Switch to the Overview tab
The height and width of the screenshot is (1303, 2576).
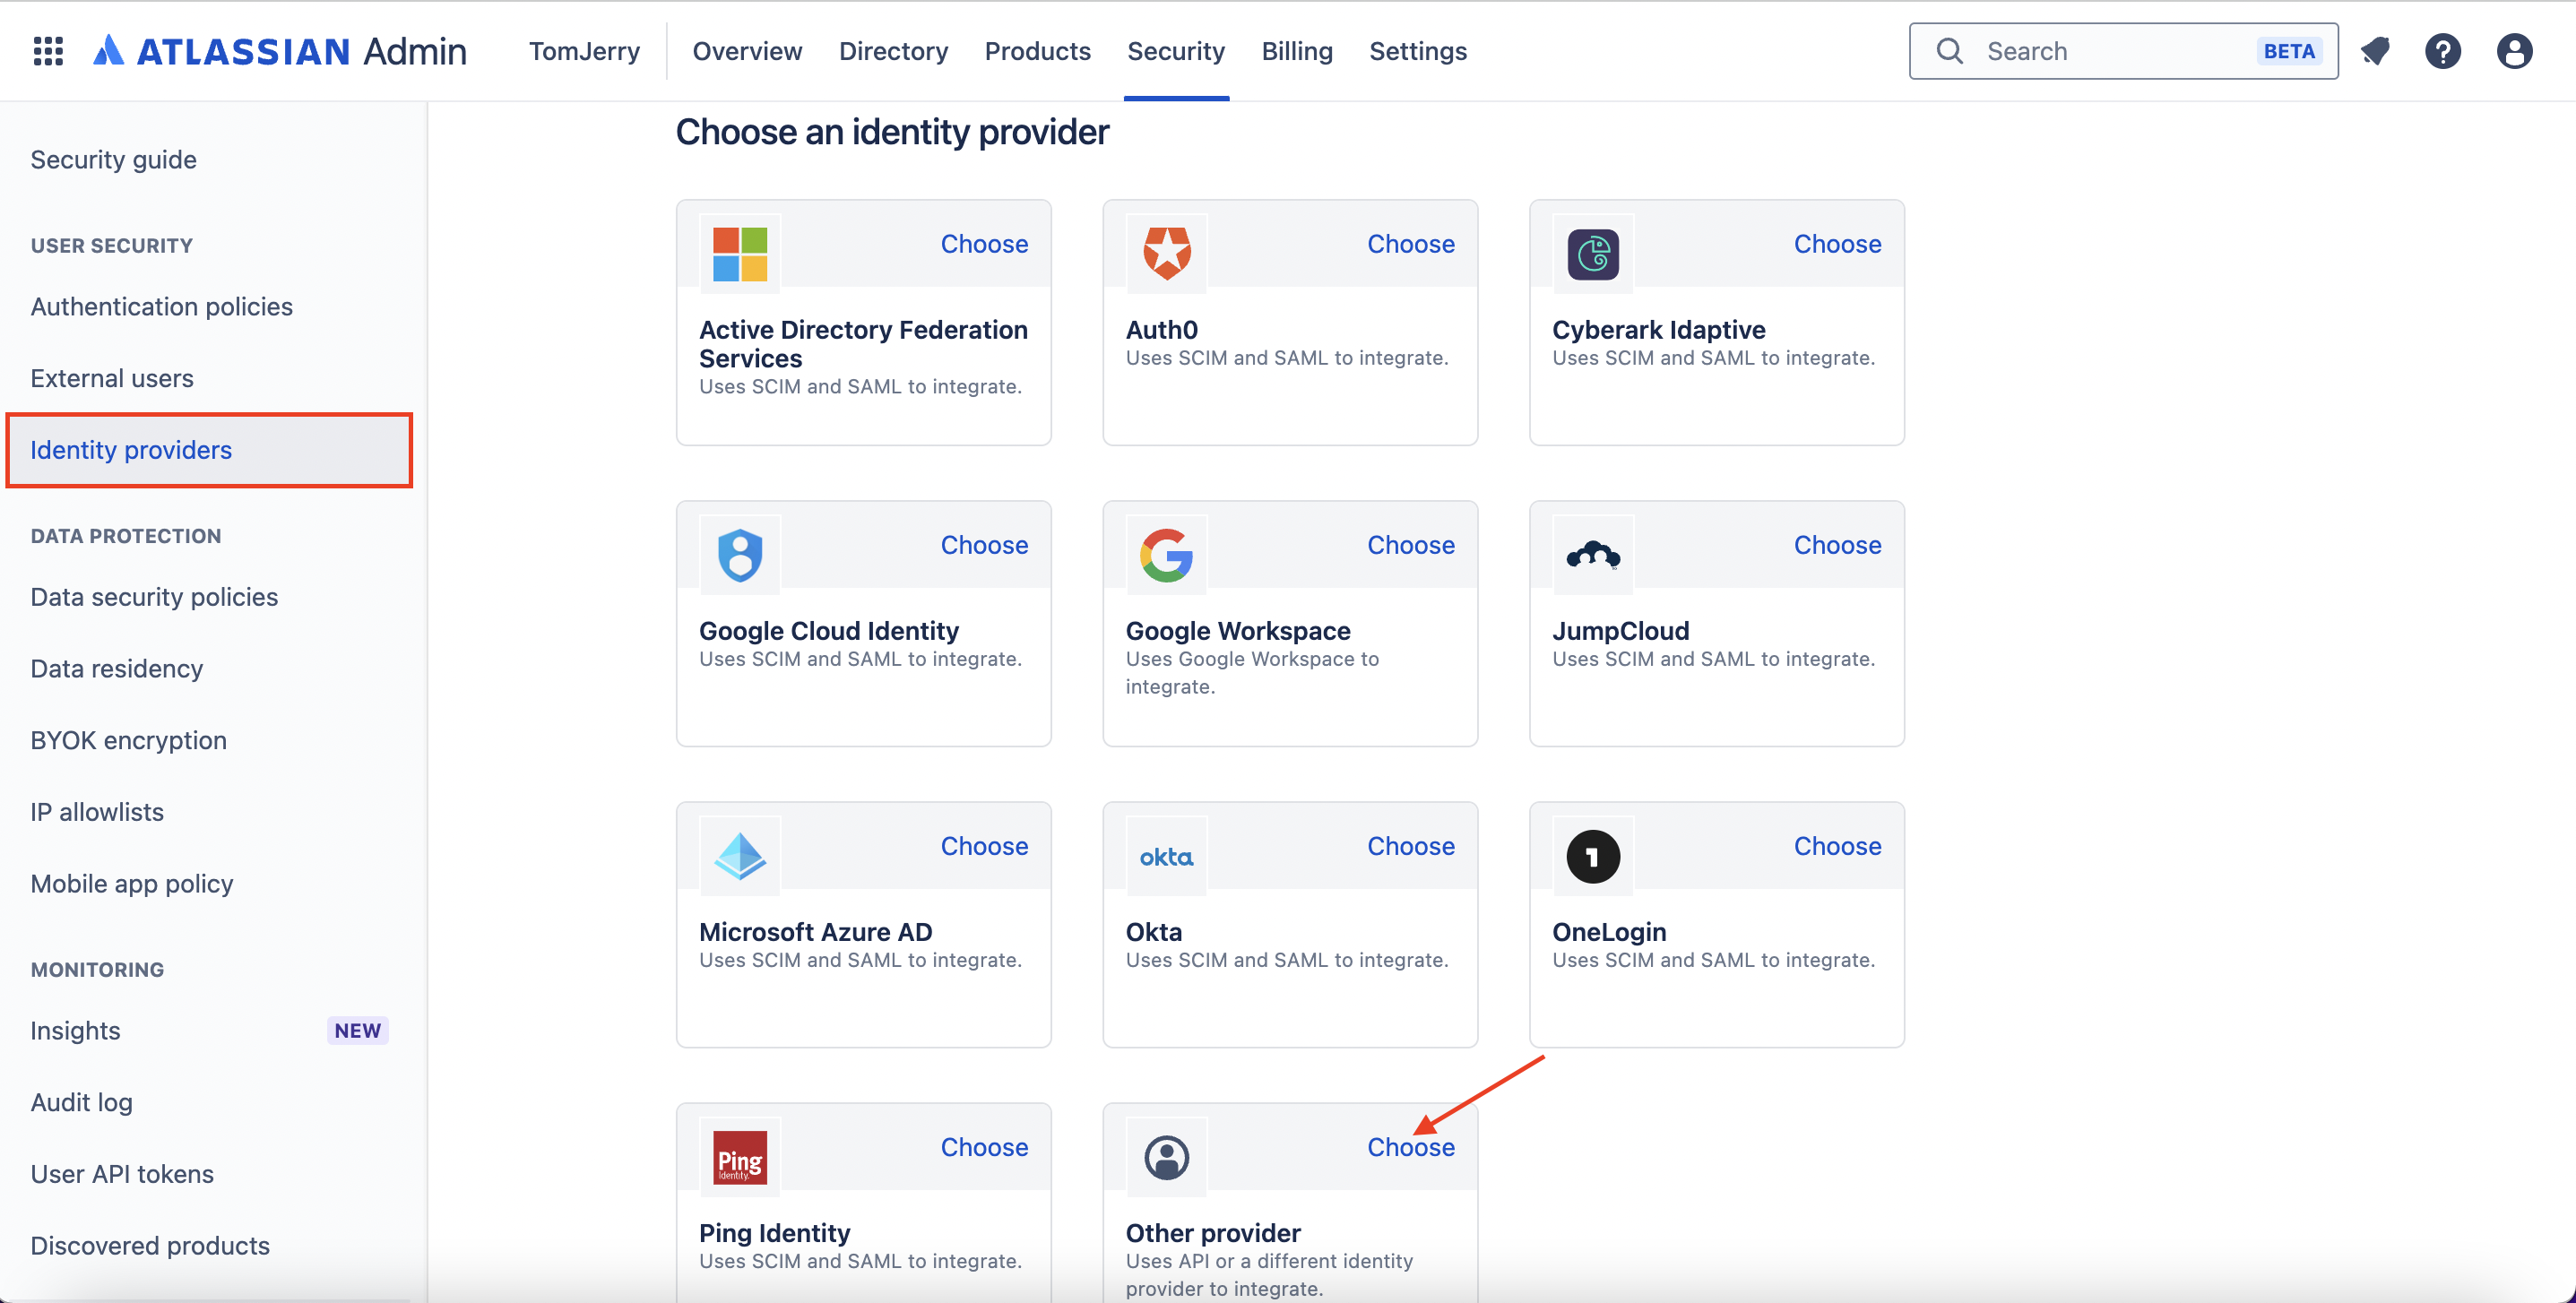tap(747, 51)
